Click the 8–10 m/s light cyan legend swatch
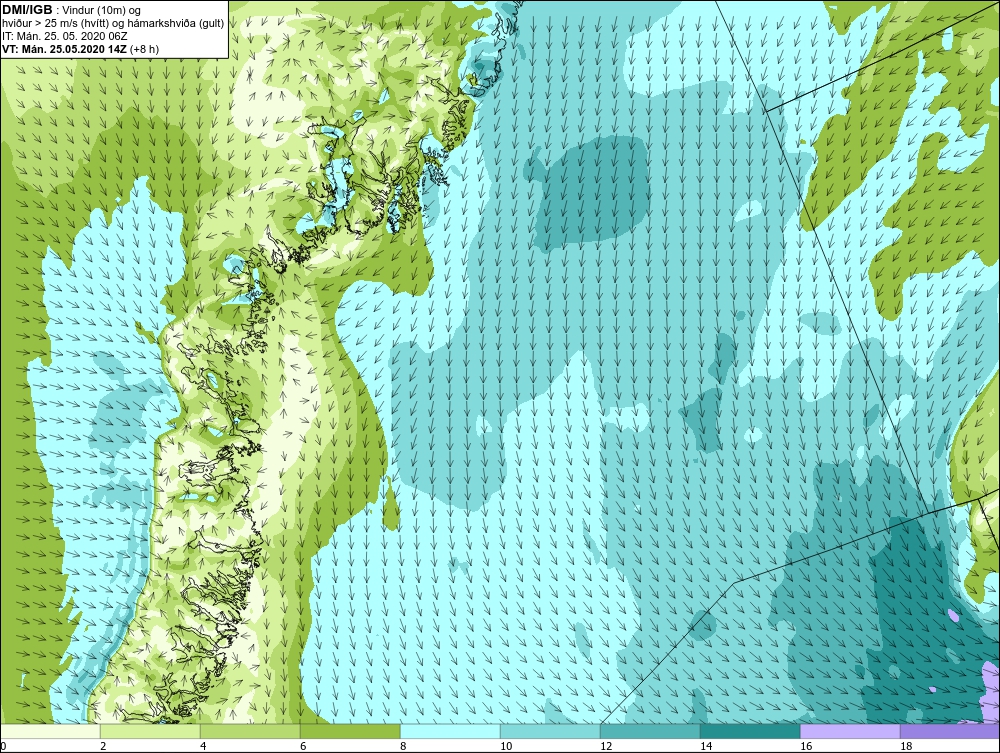The height and width of the screenshot is (753, 1000). (450, 731)
